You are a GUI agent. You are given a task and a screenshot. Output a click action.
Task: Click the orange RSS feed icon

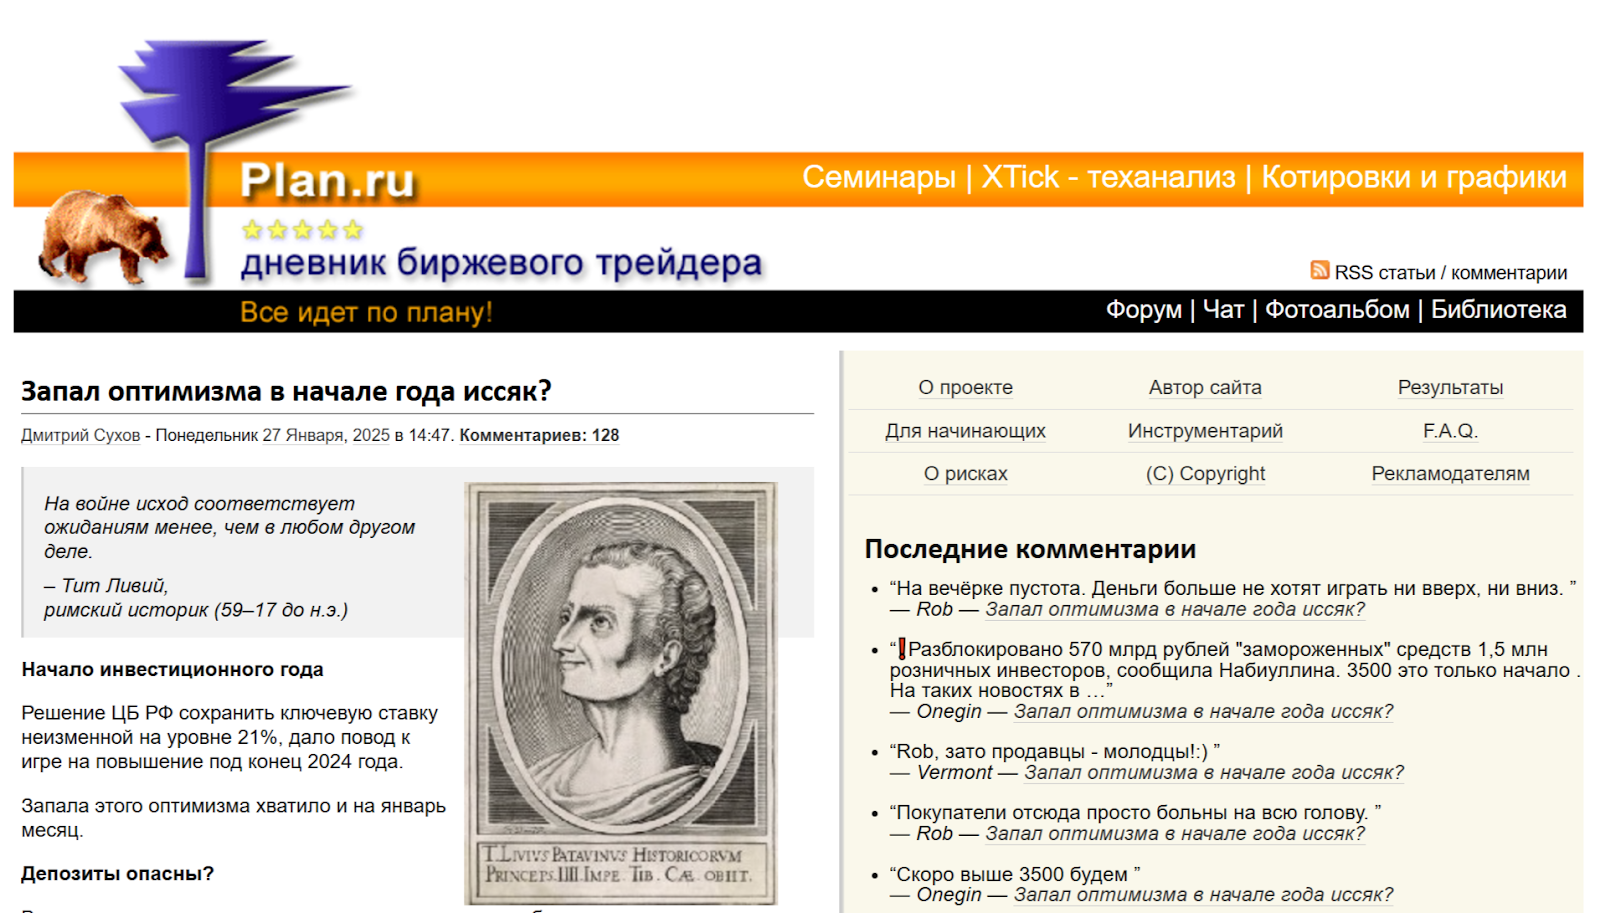pyautogui.click(x=1319, y=271)
